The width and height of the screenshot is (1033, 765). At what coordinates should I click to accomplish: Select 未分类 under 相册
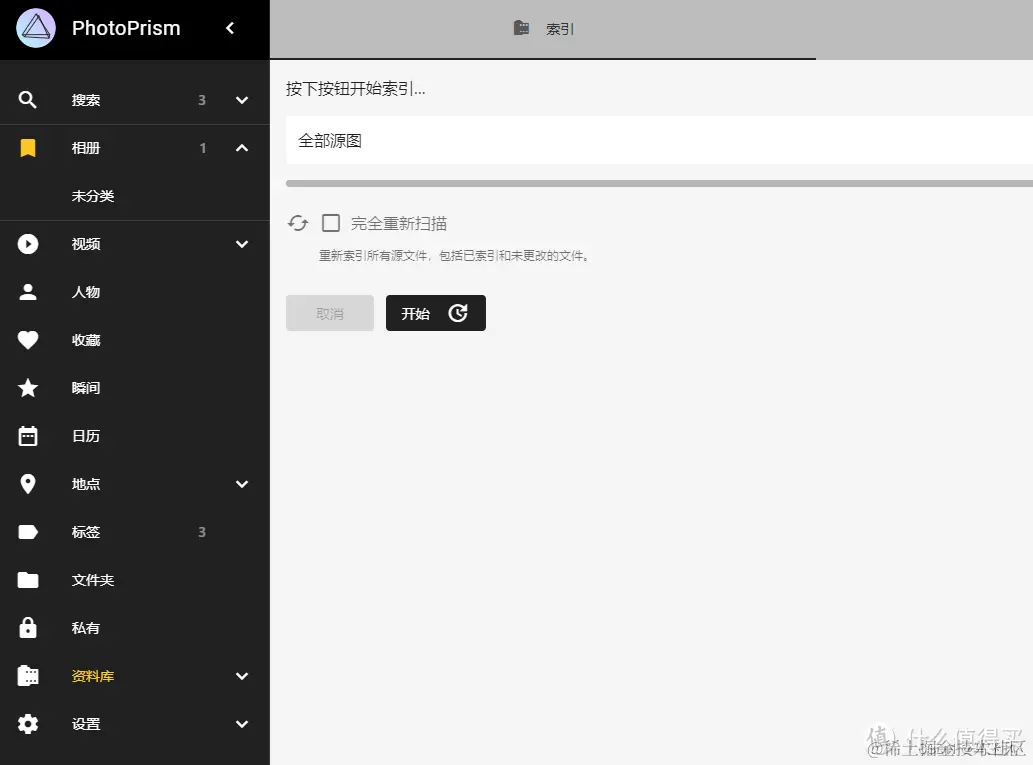tap(92, 195)
